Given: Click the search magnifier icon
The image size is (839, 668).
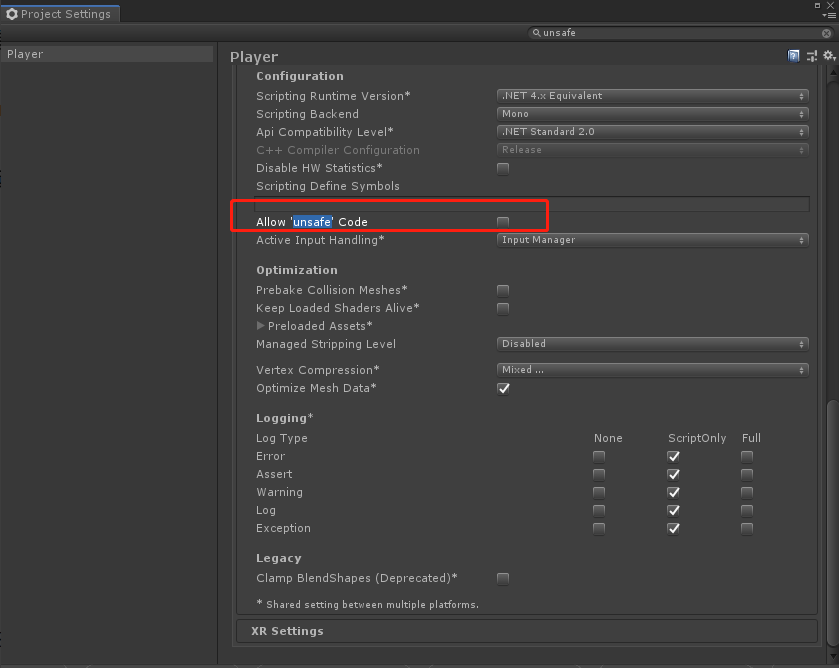Looking at the screenshot, I should pos(536,33).
